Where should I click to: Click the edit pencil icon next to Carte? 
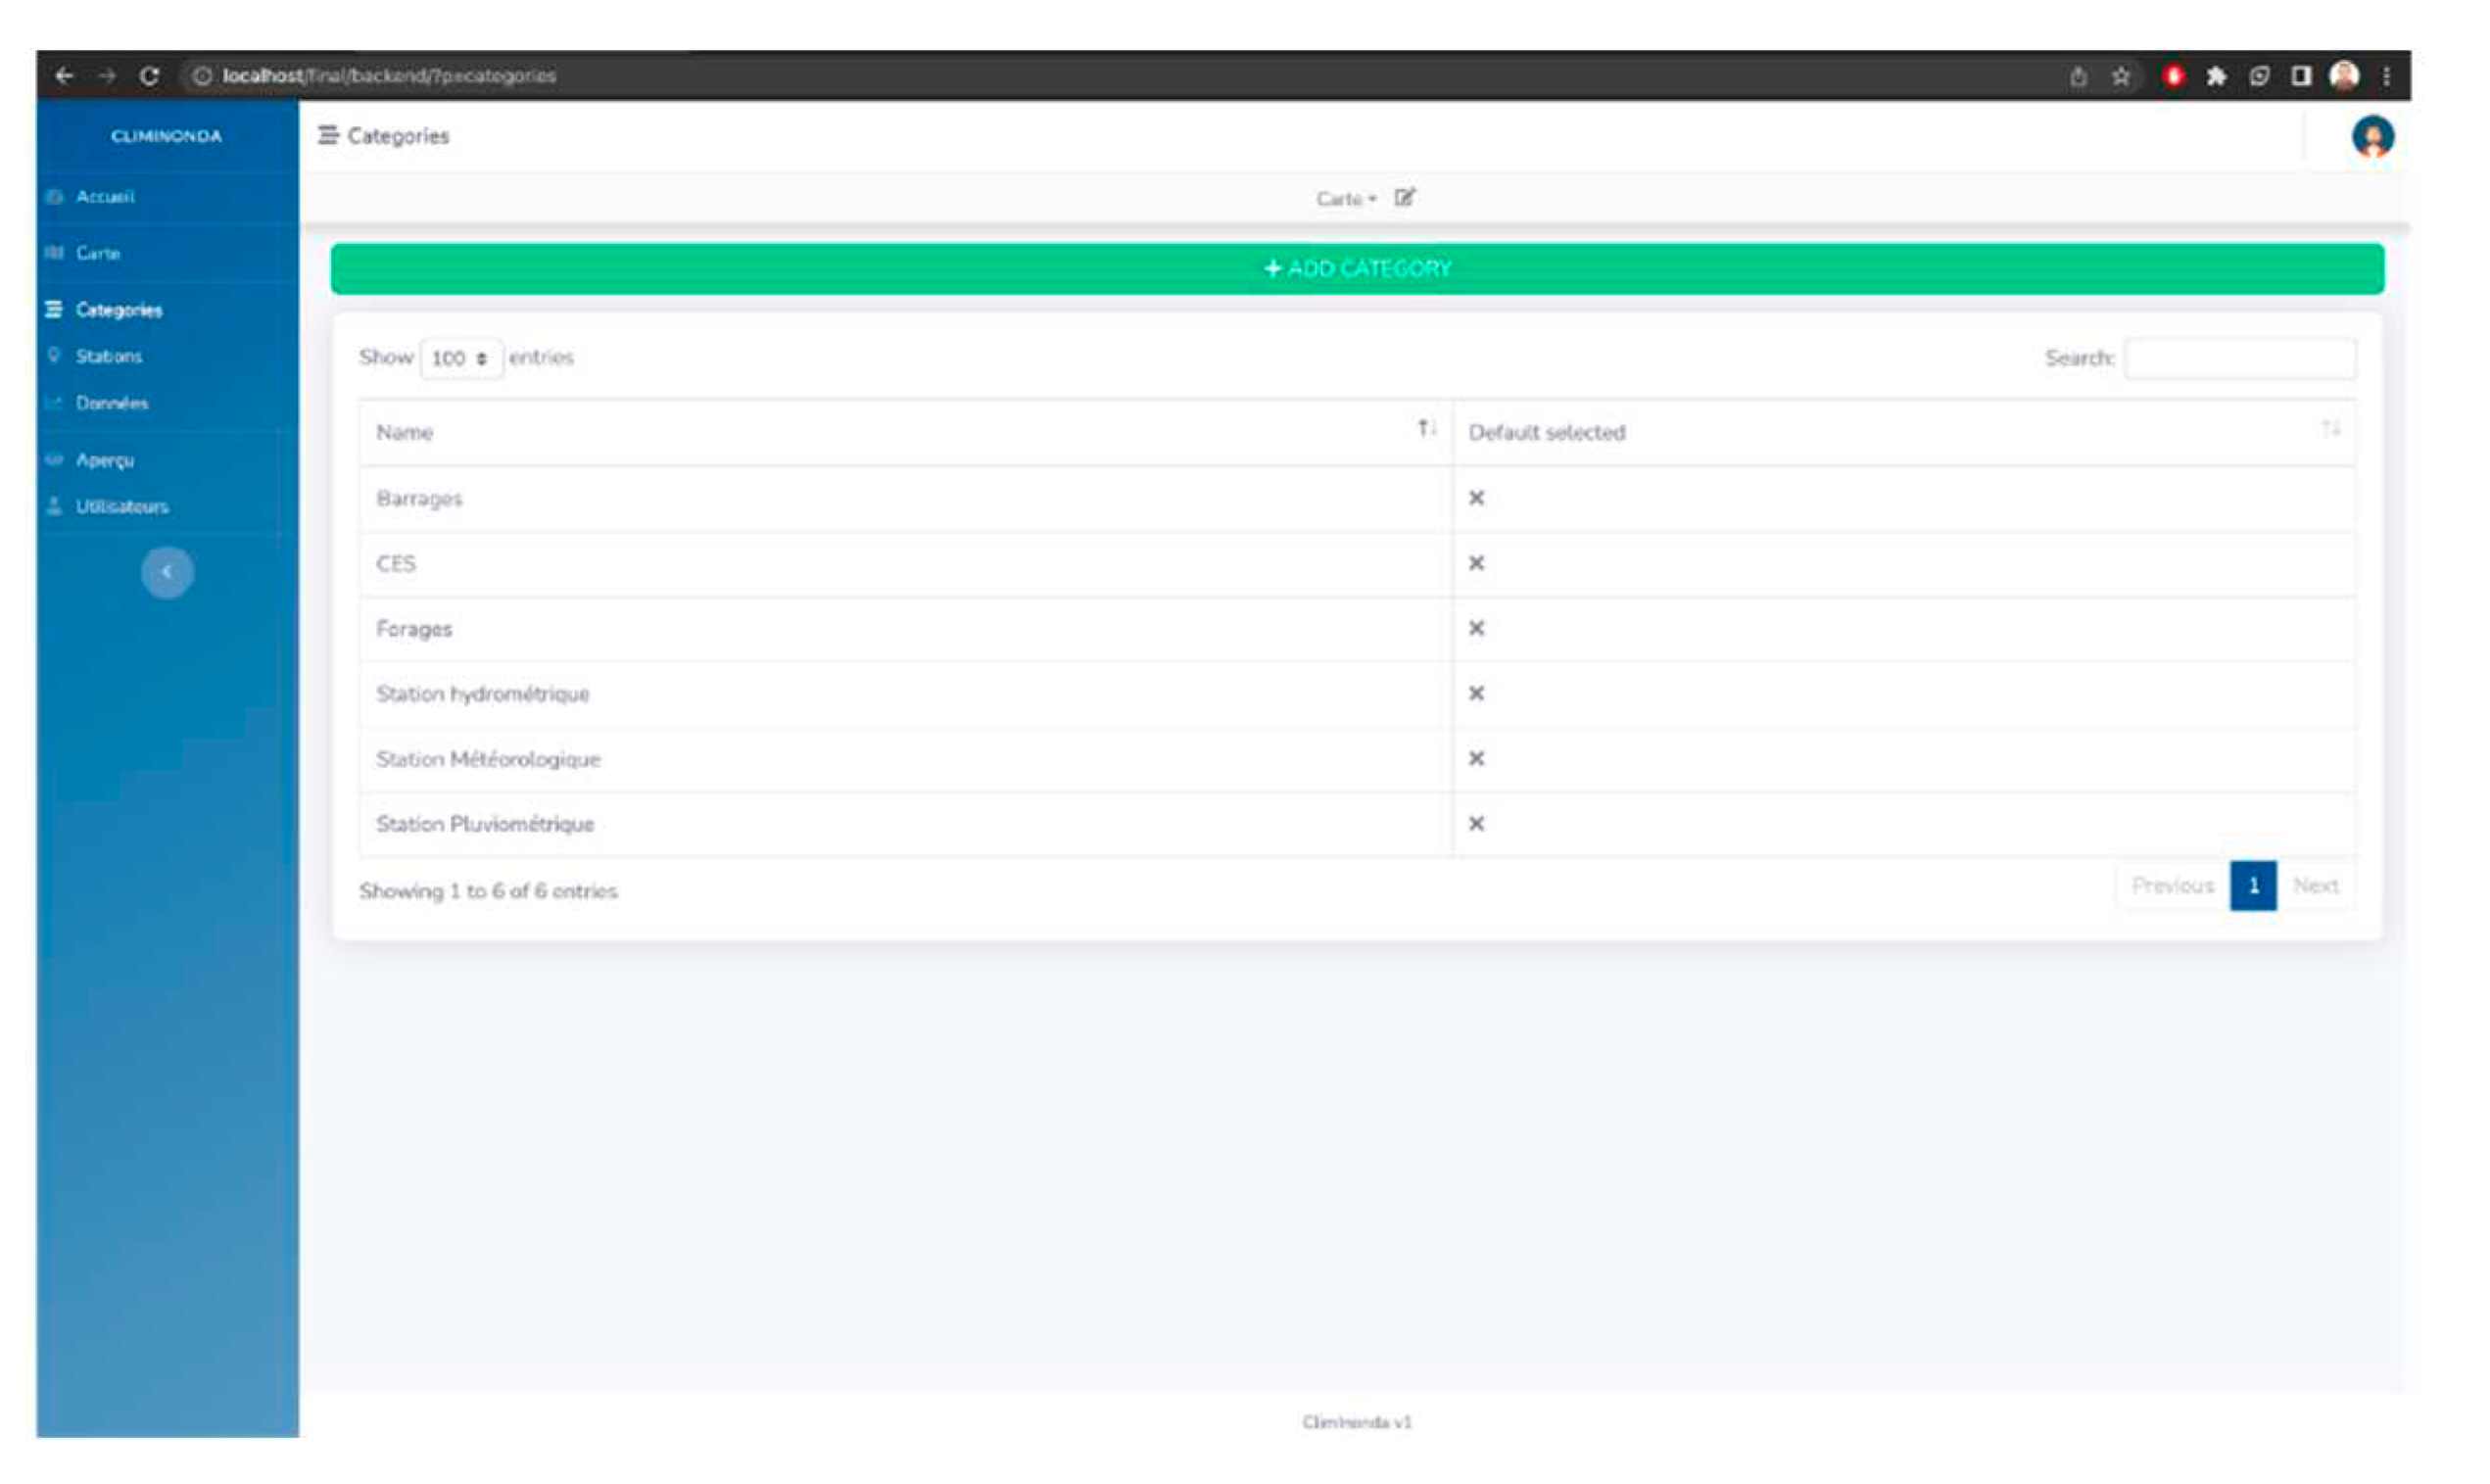[x=1404, y=197]
